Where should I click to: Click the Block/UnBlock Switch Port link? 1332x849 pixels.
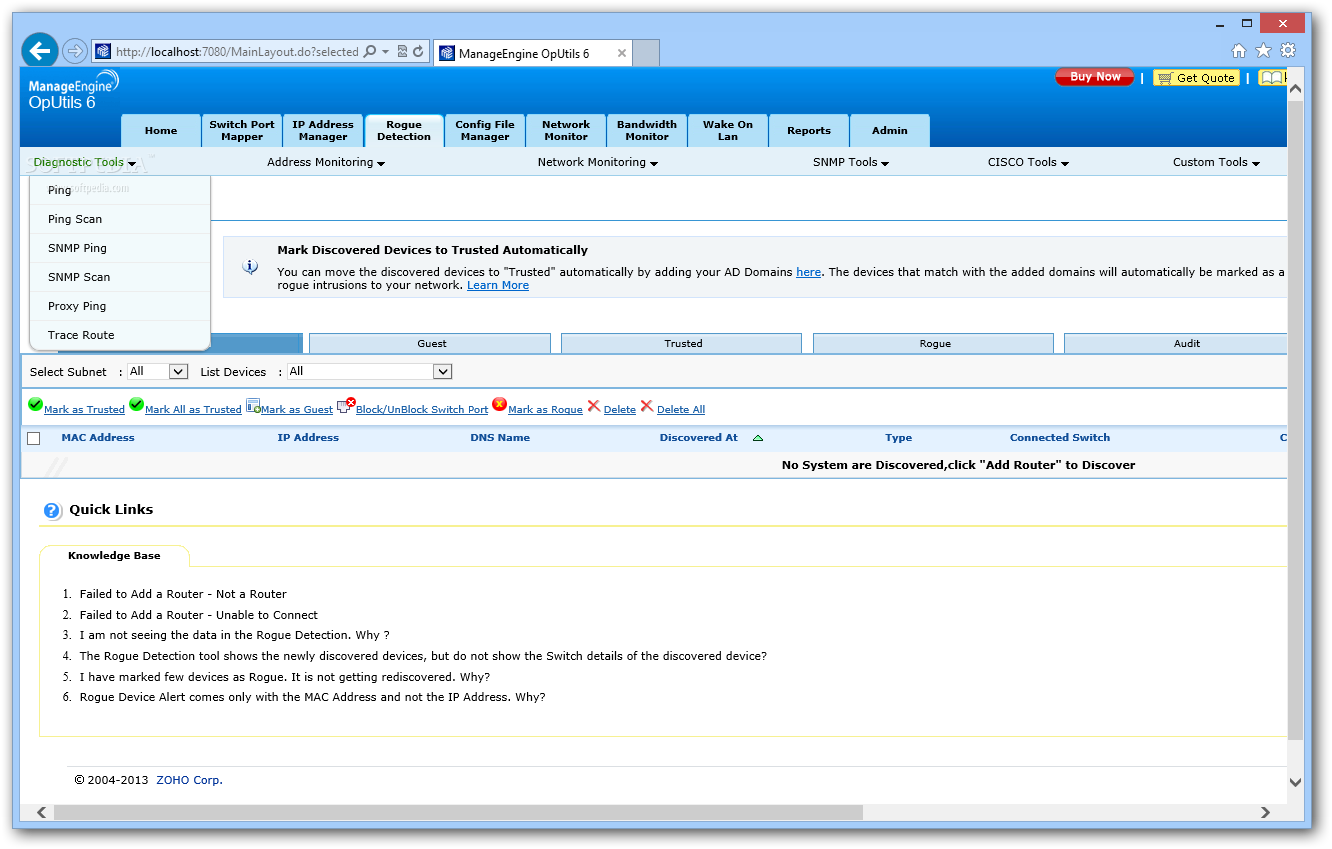422,410
